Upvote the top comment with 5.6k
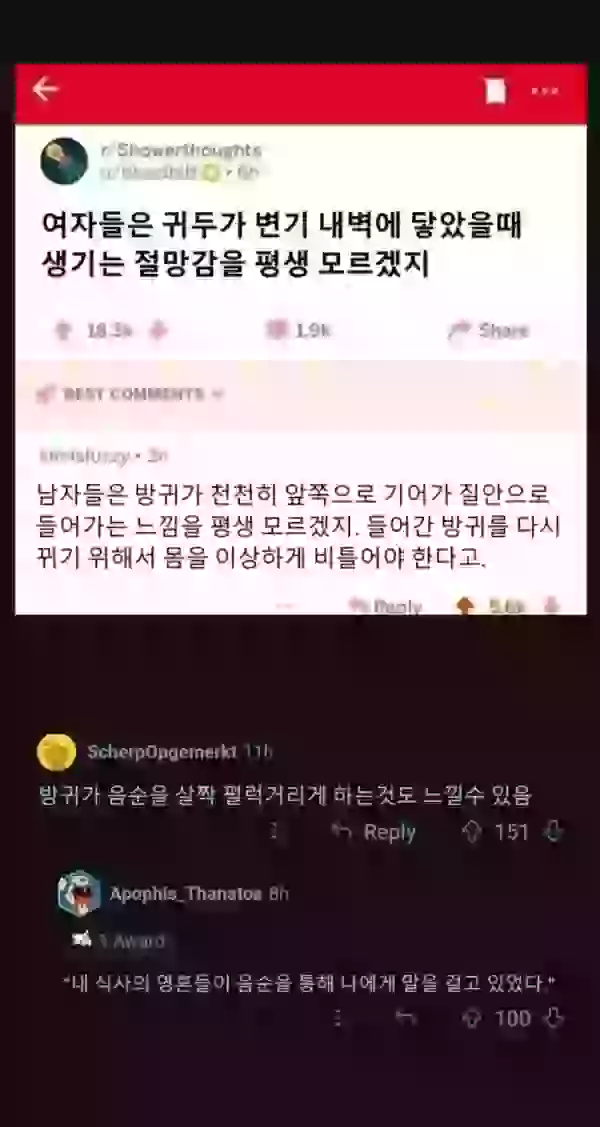This screenshot has height=1127, width=600. pyautogui.click(x=465, y=607)
